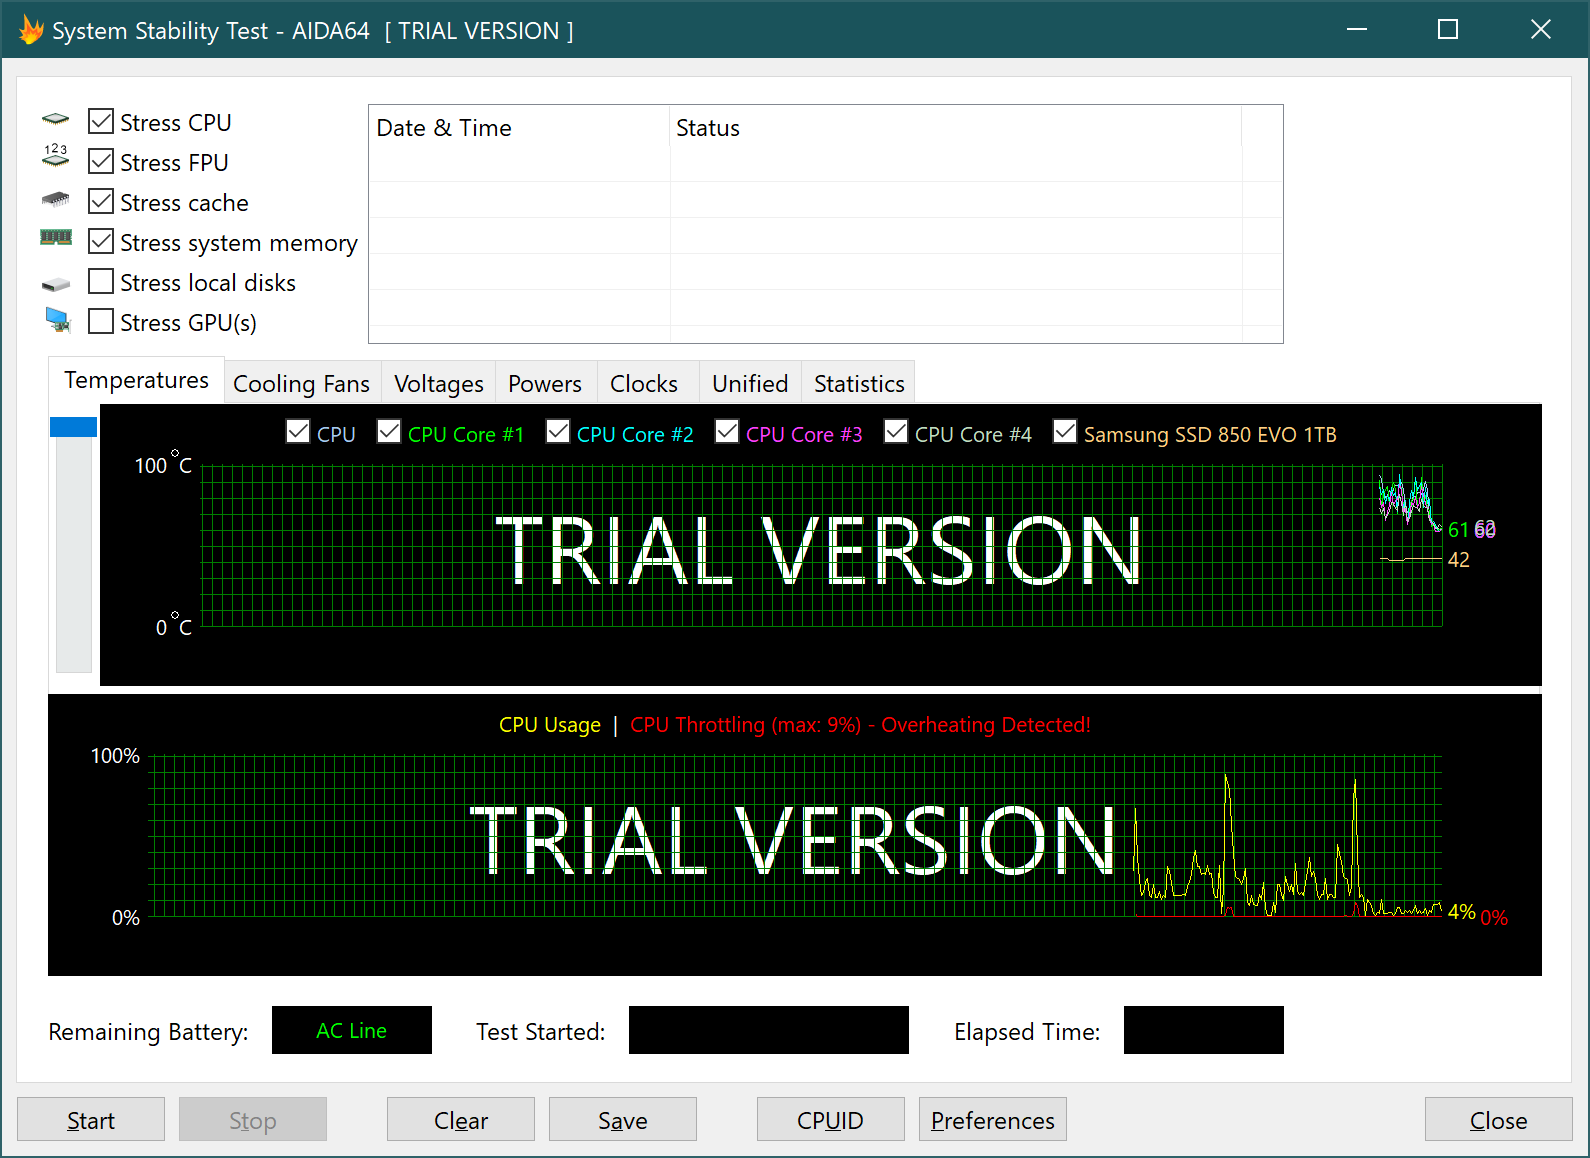Click the local disk drive icon
The image size is (1590, 1158).
(56, 284)
